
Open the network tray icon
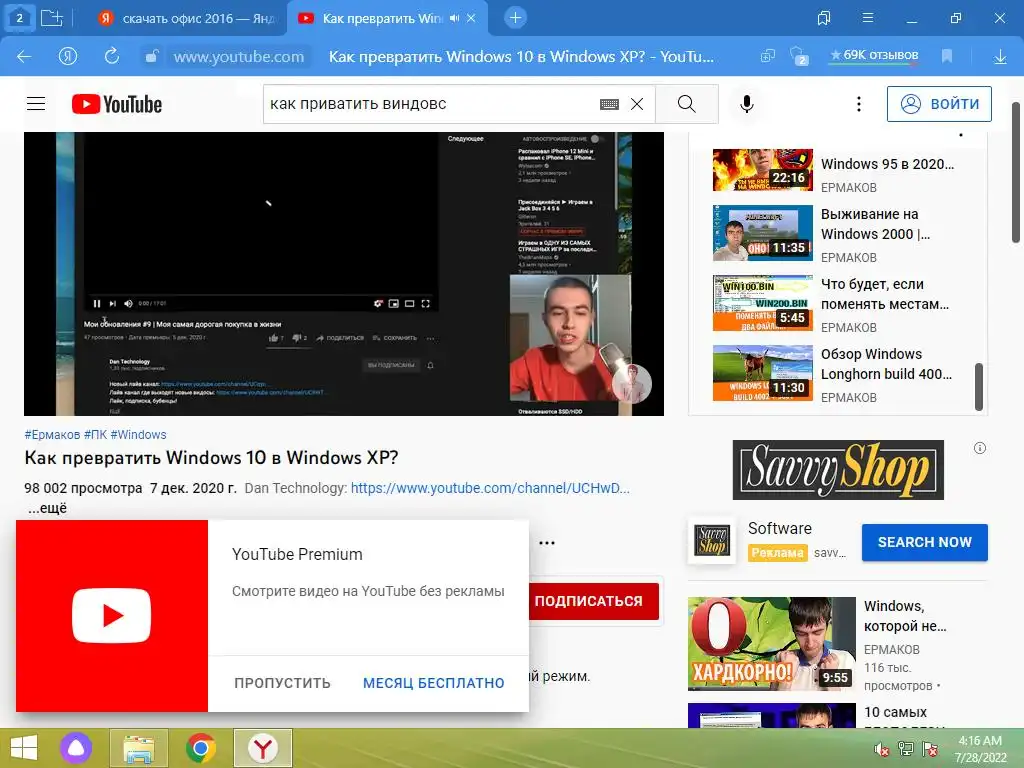[x=906, y=748]
